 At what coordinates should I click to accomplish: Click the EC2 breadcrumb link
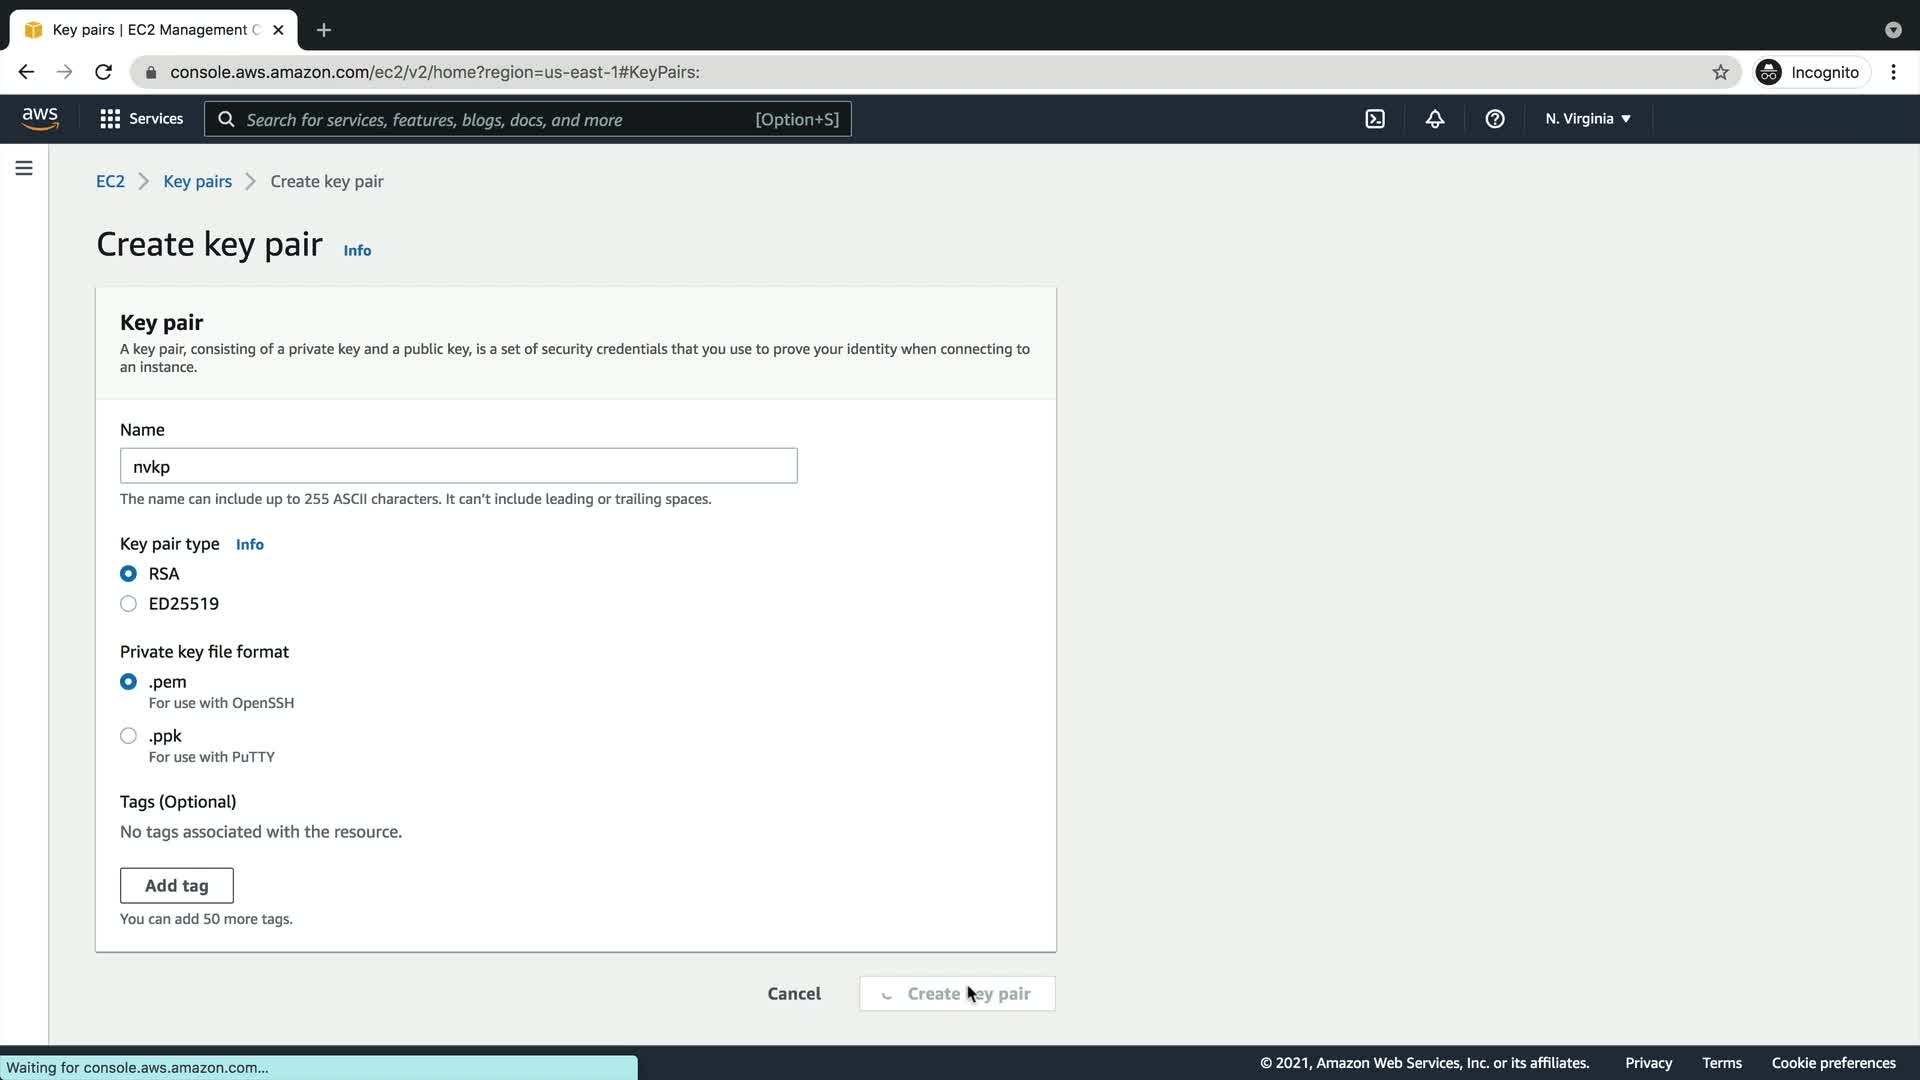(110, 181)
